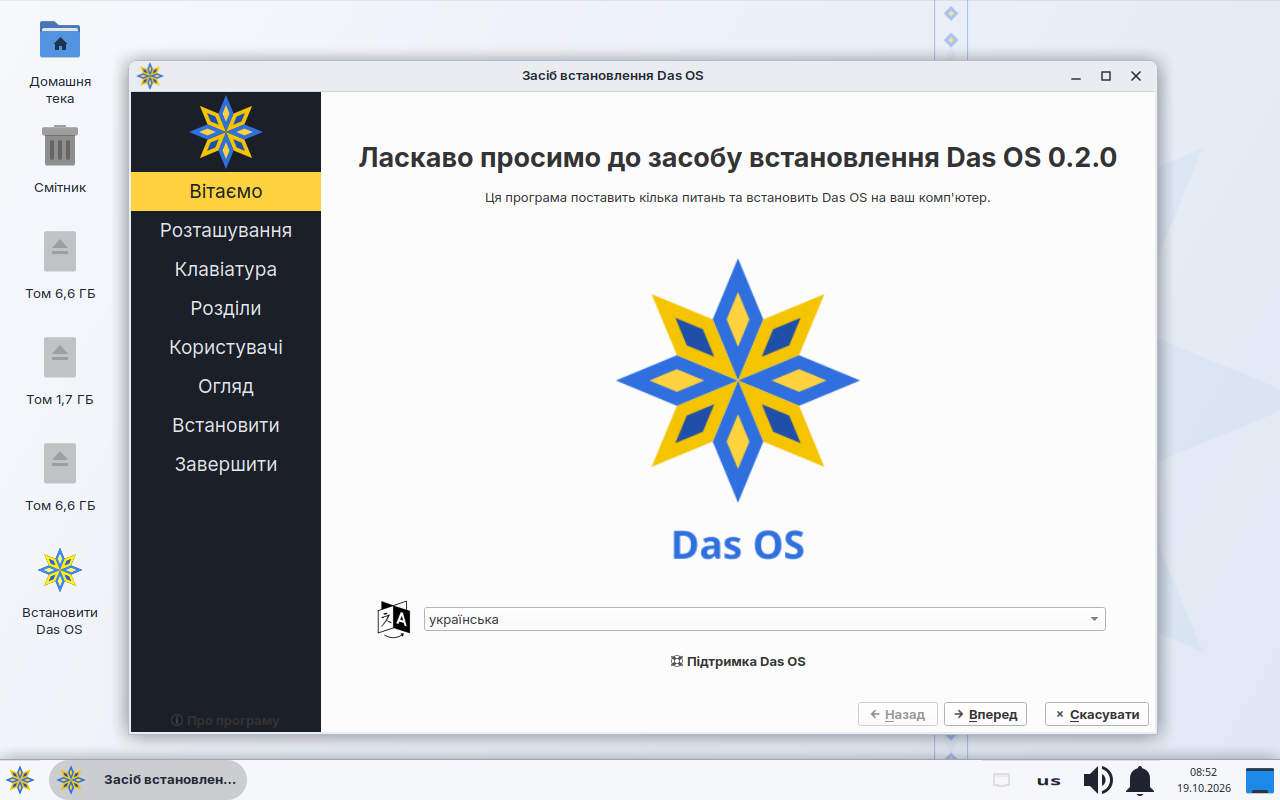Select the Огляд step in sidebar
Image resolution: width=1280 pixels, height=800 pixels.
[226, 386]
